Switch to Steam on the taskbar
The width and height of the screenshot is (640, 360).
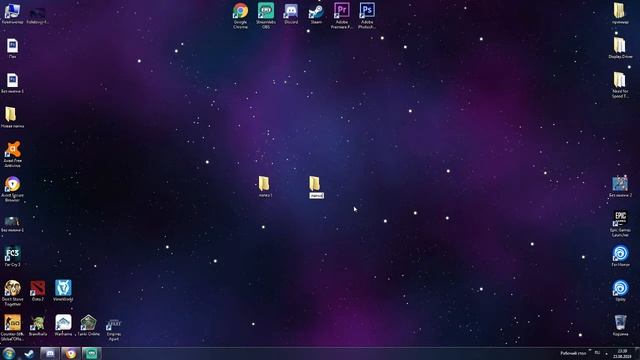(29, 353)
